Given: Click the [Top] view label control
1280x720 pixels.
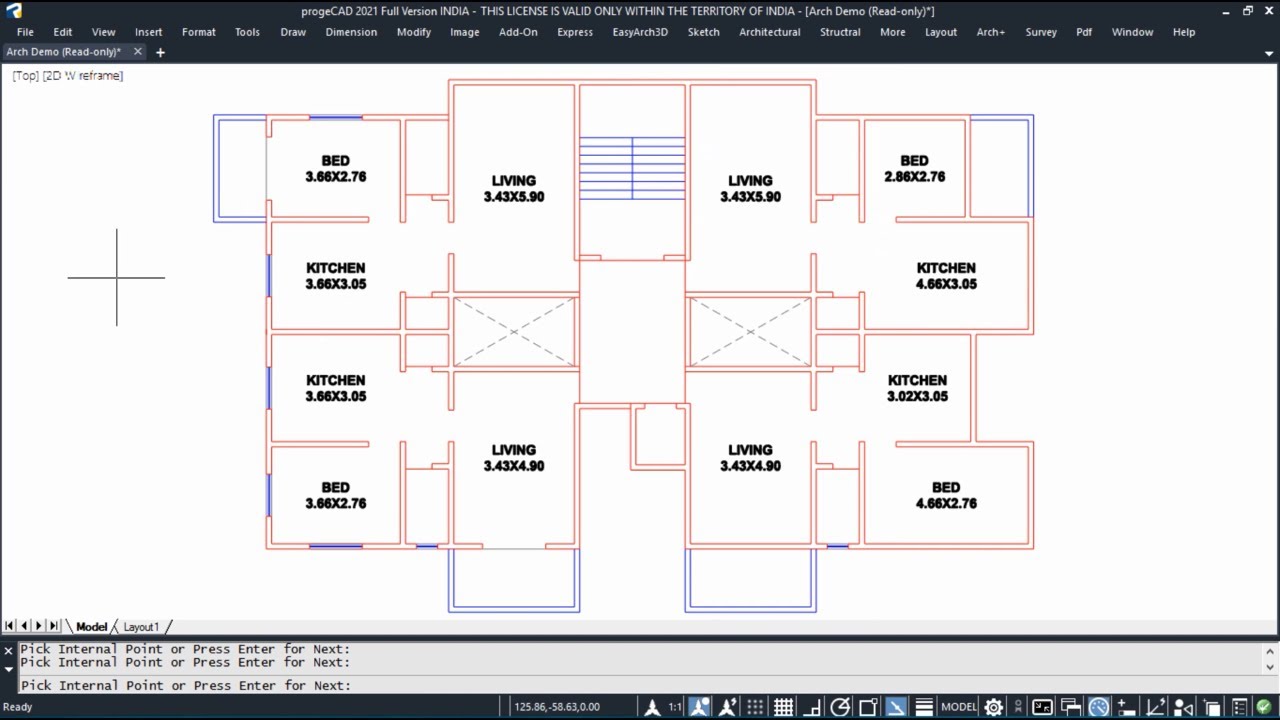Looking at the screenshot, I should pos(26,76).
